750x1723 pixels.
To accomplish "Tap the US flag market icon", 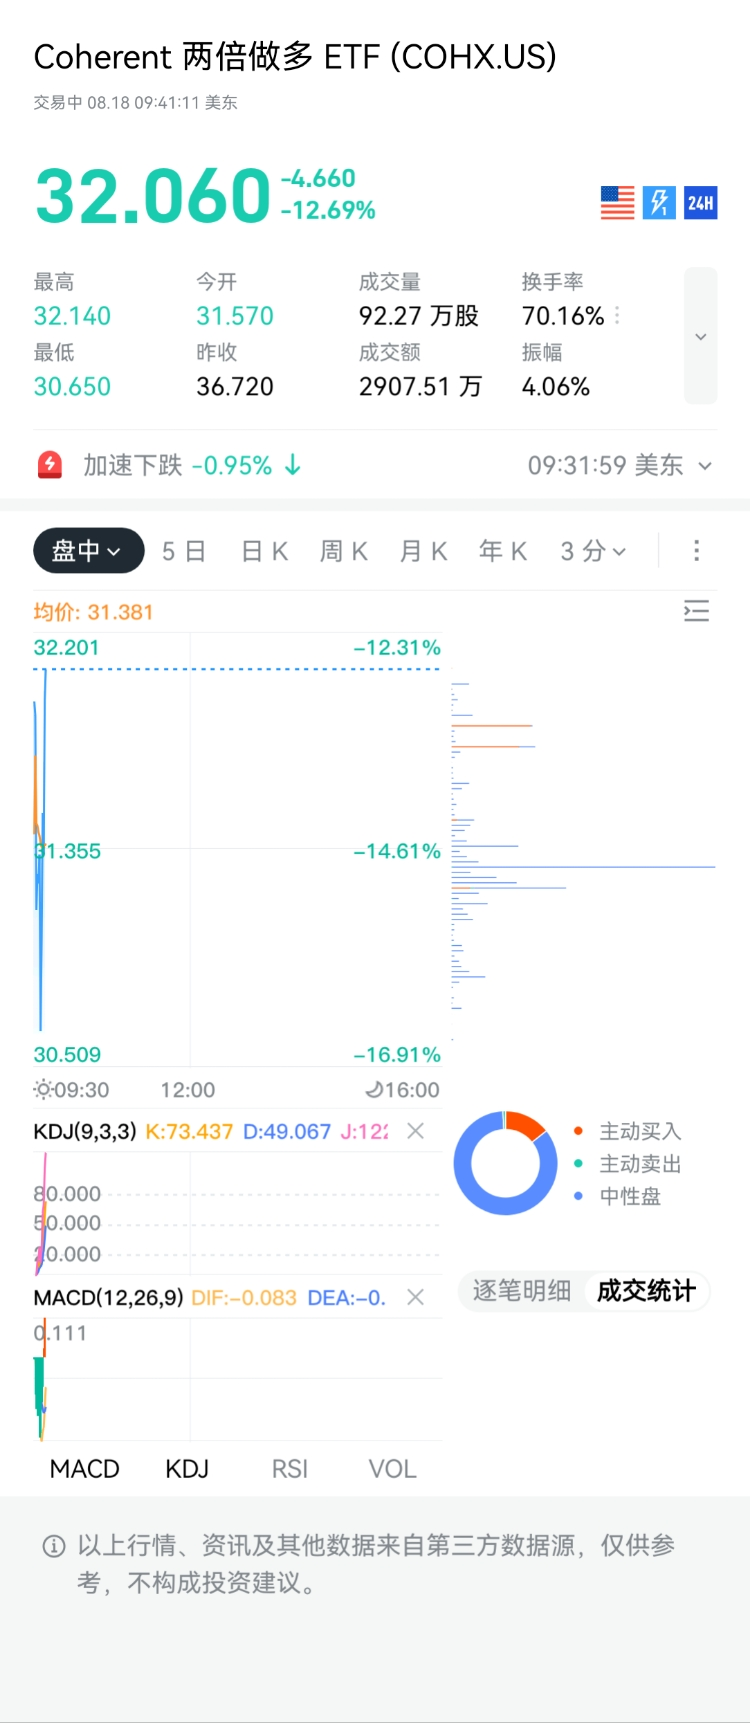I will (618, 203).
